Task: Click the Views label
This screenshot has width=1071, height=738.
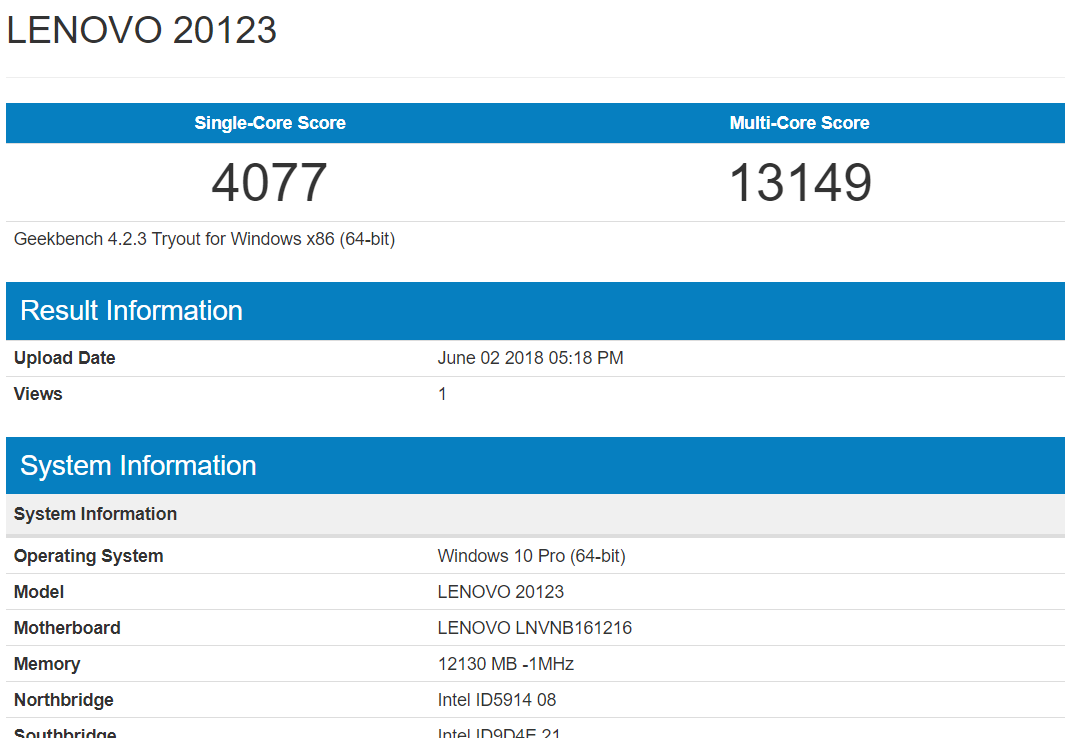Action: [38, 394]
